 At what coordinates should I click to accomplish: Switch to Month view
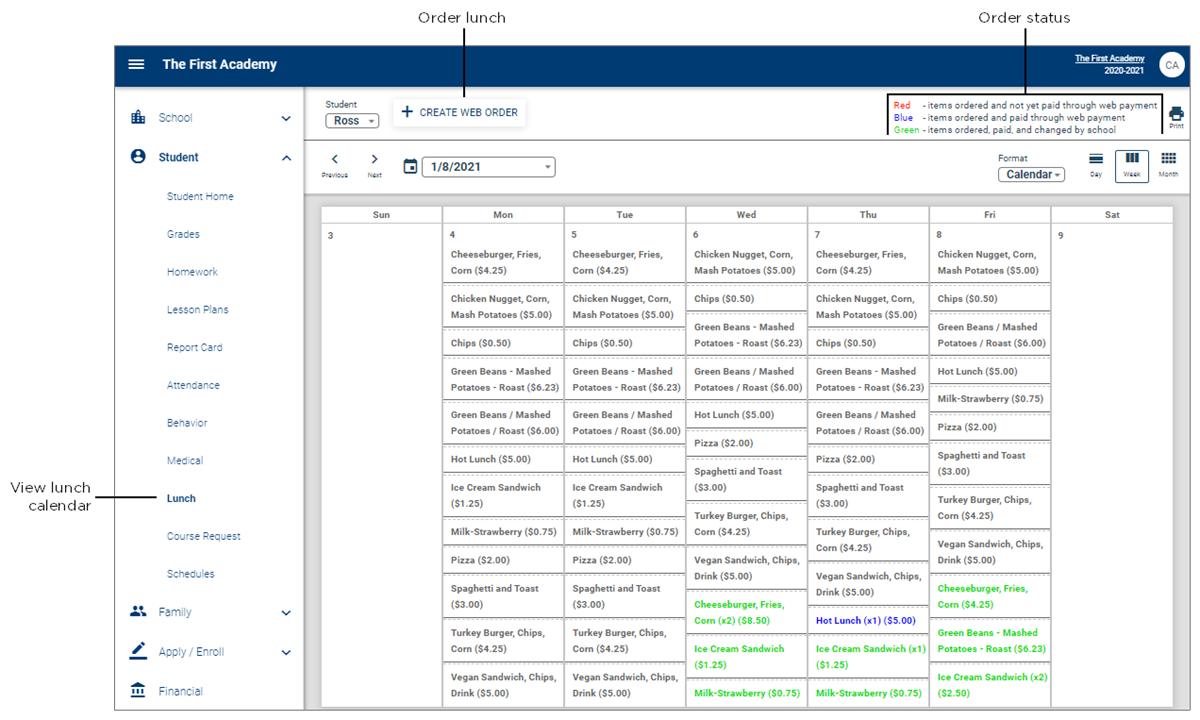point(1168,164)
